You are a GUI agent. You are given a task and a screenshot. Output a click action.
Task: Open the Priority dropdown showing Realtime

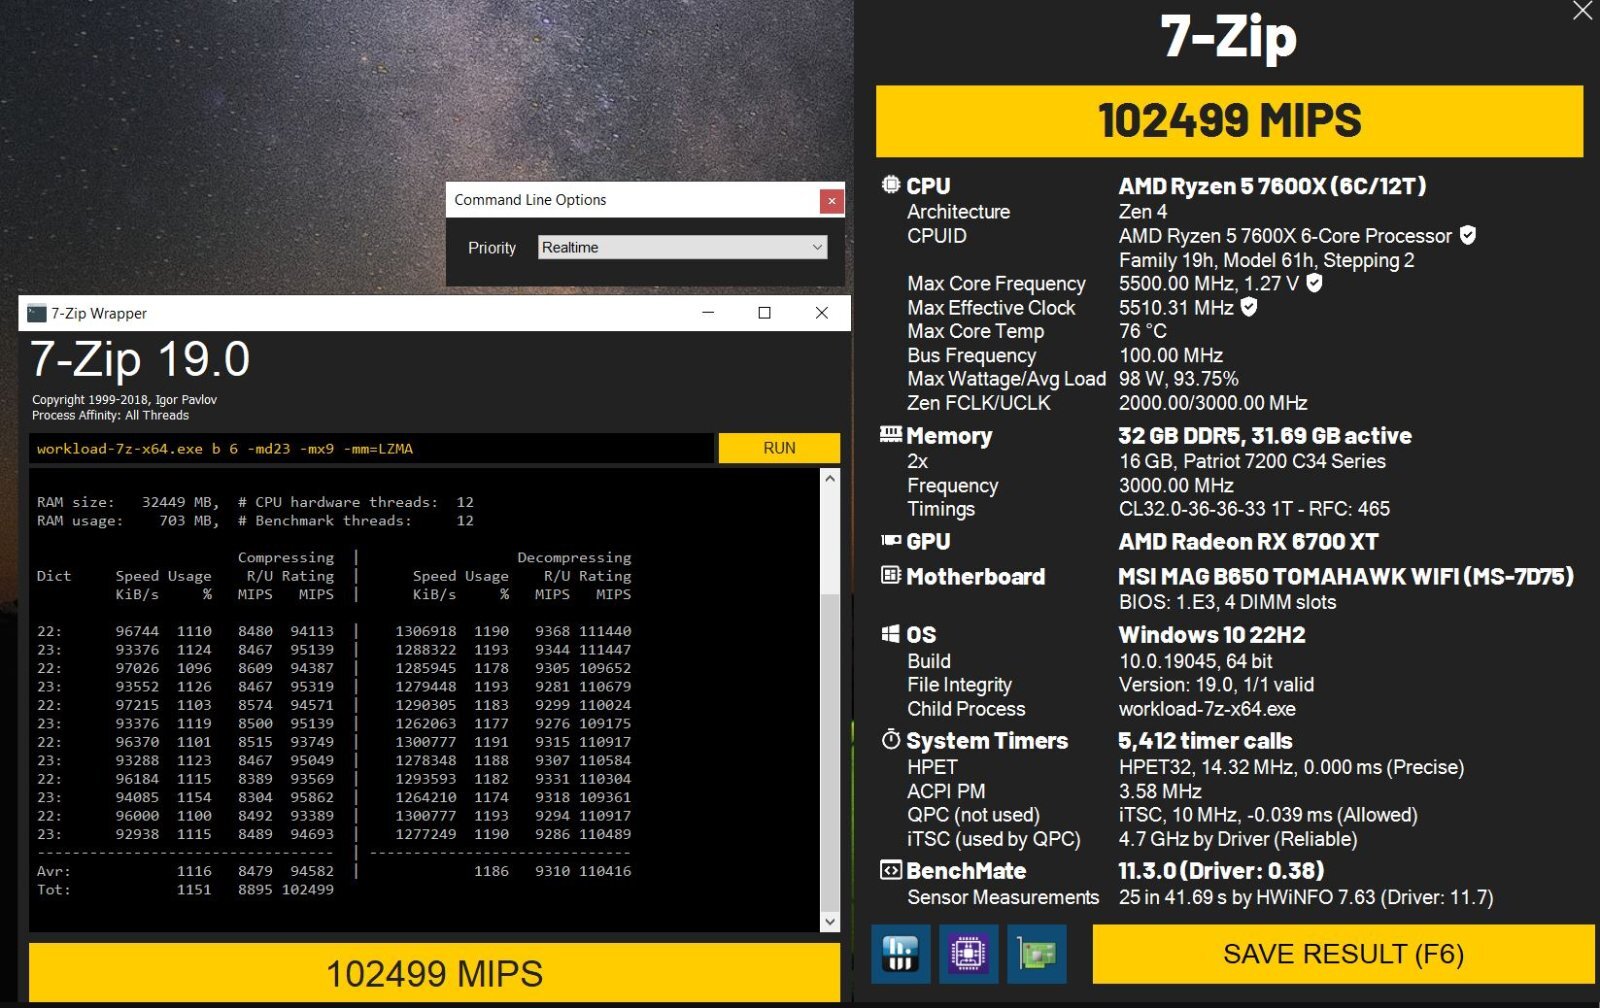683,247
